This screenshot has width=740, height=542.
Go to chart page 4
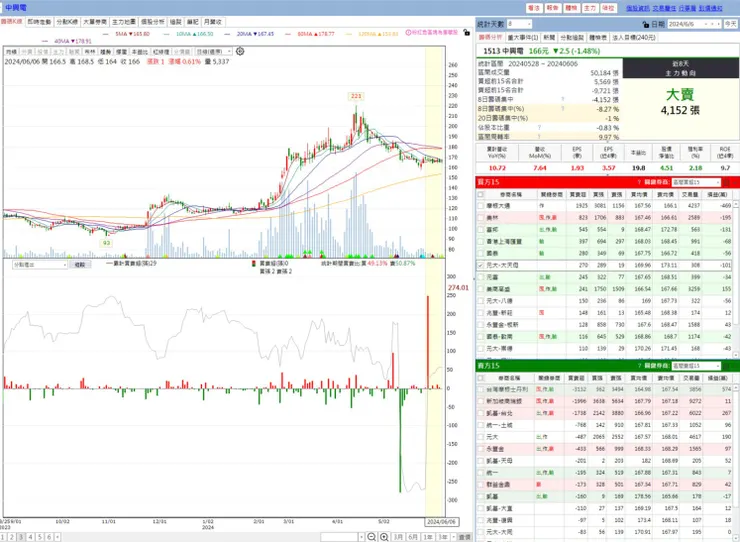pyautogui.click(x=30, y=537)
